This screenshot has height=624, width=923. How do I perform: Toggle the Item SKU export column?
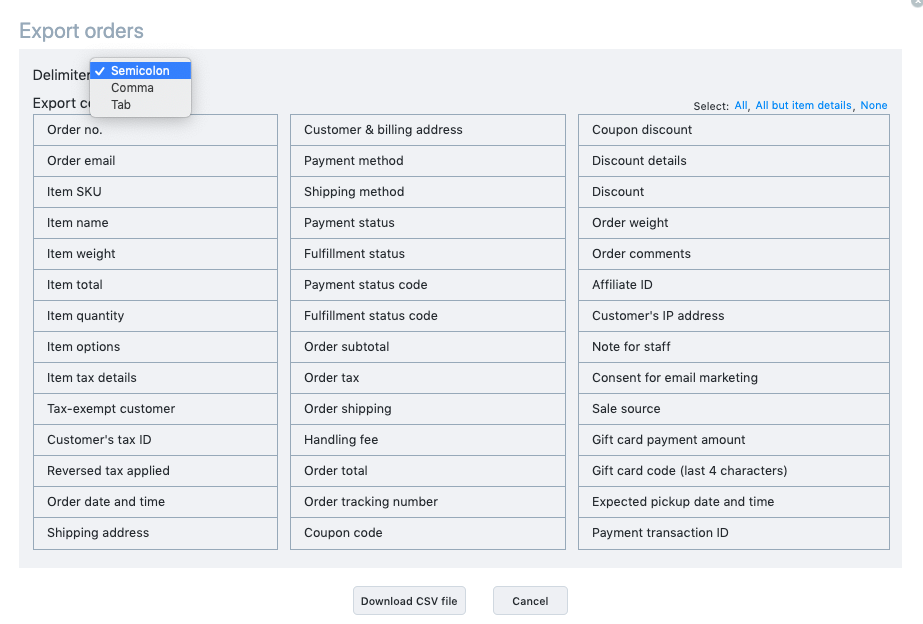coord(155,192)
